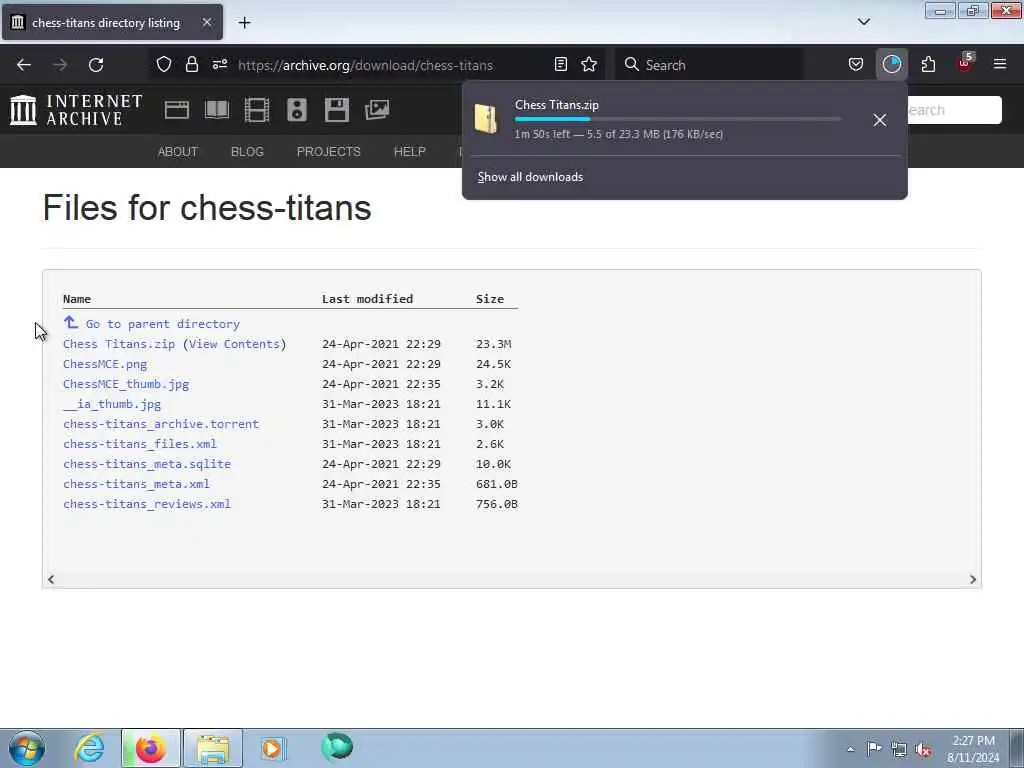
Task: Toggle Reader View icon
Action: coord(560,65)
